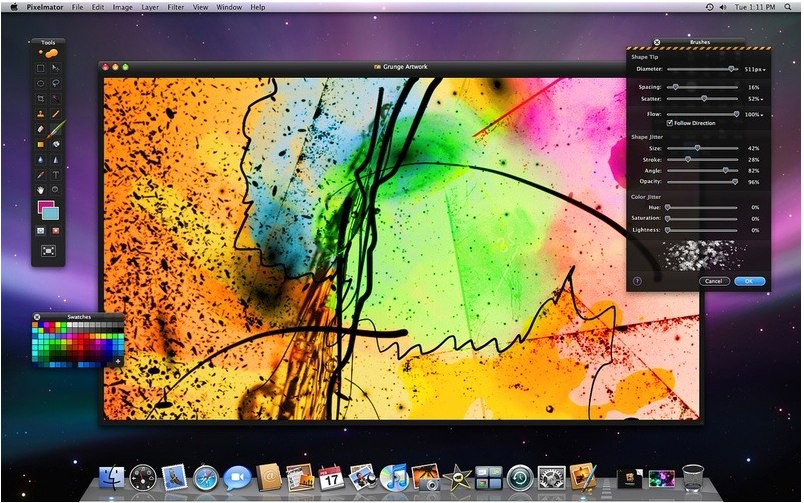Click the Diameter slider track
Viewport: 804px width, 503px height.
click(x=702, y=69)
